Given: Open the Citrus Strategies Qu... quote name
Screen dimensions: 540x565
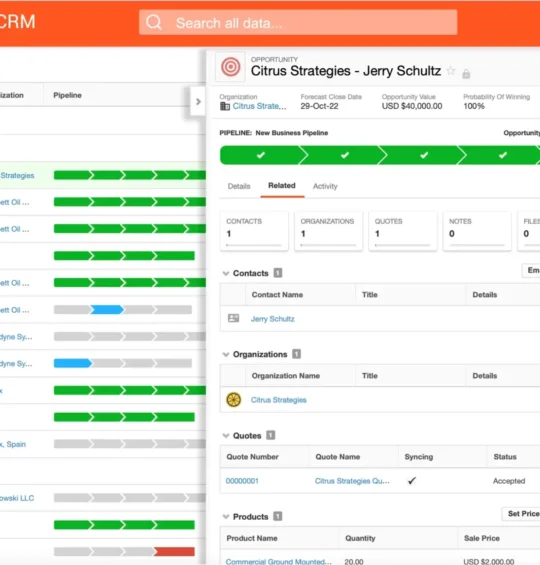Looking at the screenshot, I should click(x=352, y=481).
